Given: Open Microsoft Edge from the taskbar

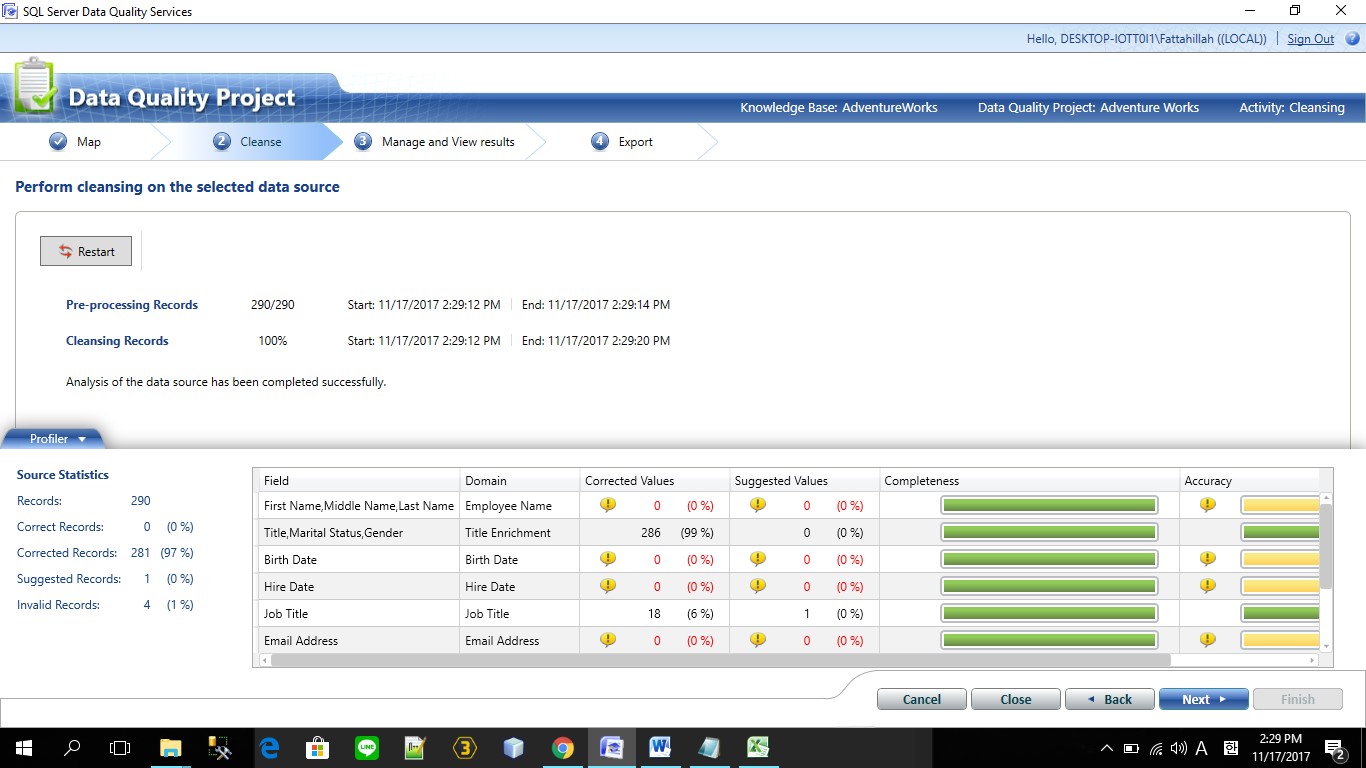Looking at the screenshot, I should coord(269,748).
